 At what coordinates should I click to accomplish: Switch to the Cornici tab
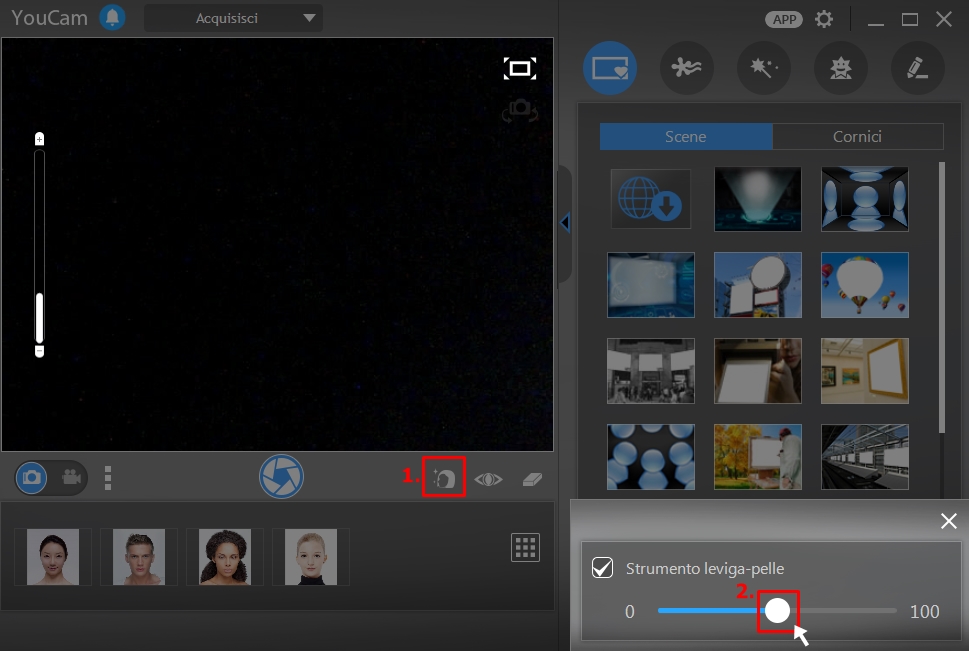pos(858,137)
